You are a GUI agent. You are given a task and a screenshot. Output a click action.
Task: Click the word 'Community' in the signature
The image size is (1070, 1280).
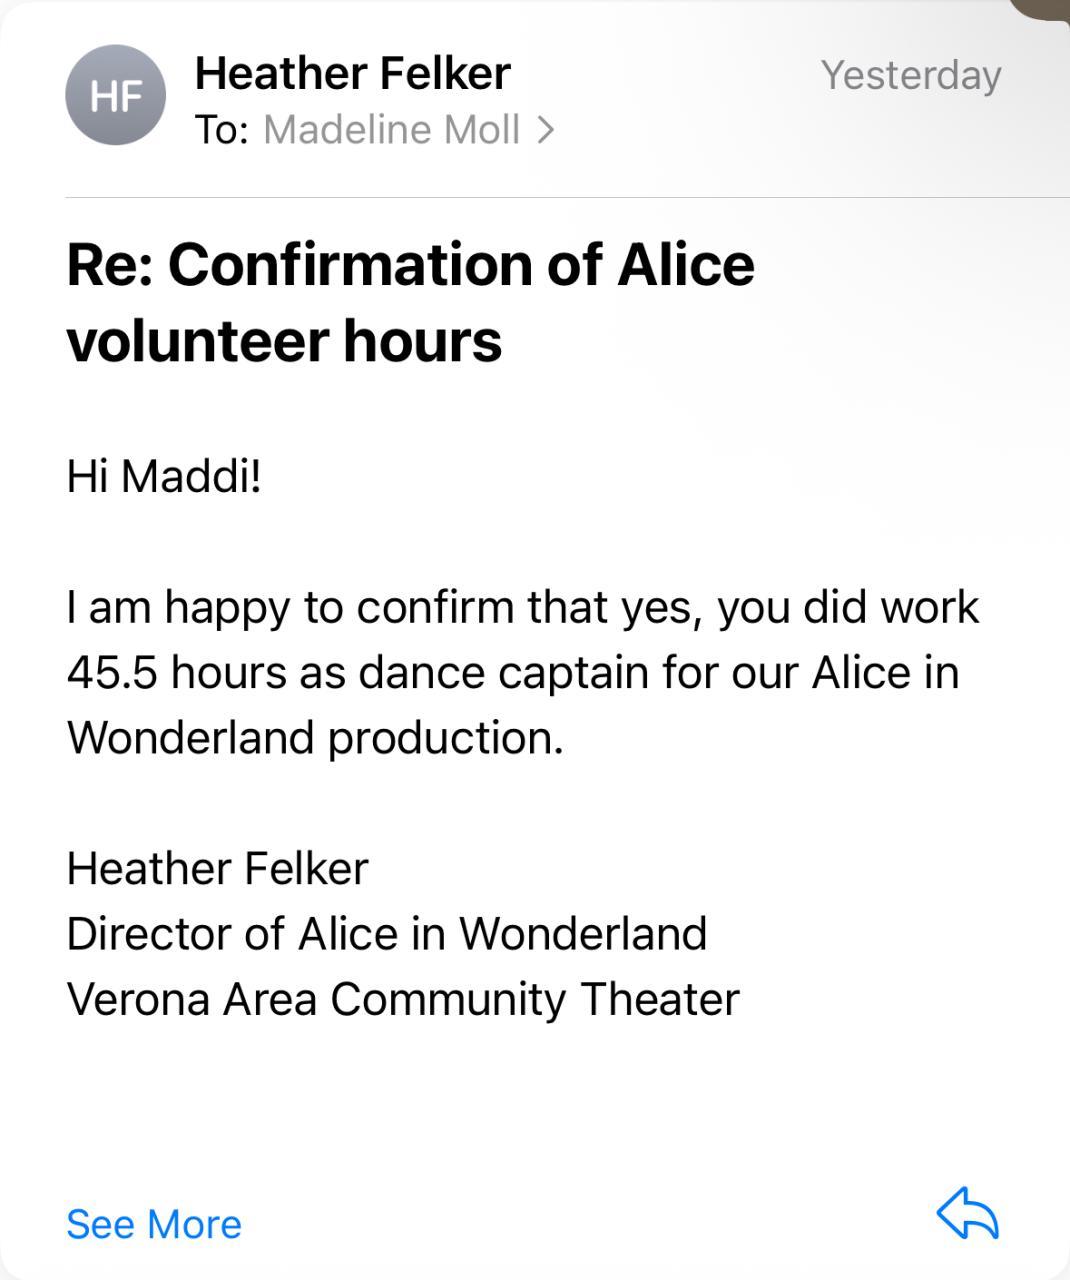coord(447,999)
